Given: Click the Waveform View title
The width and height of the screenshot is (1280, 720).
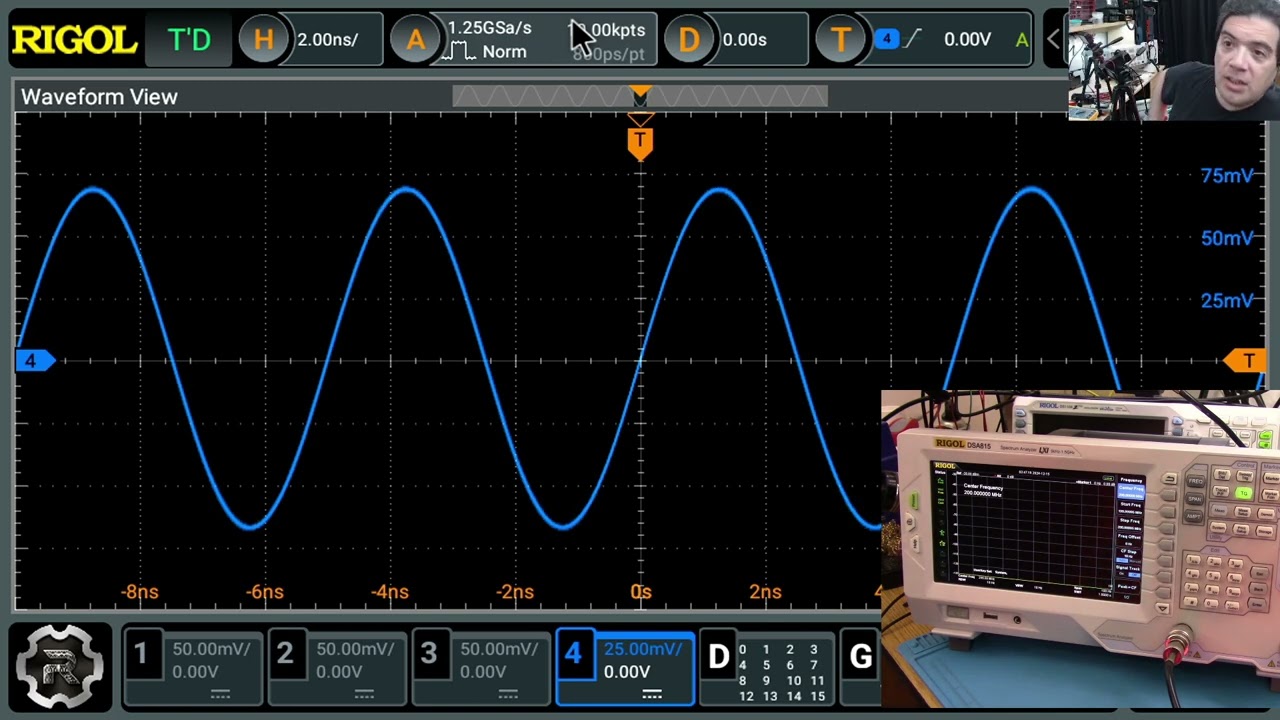Looking at the screenshot, I should pyautogui.click(x=99, y=97).
